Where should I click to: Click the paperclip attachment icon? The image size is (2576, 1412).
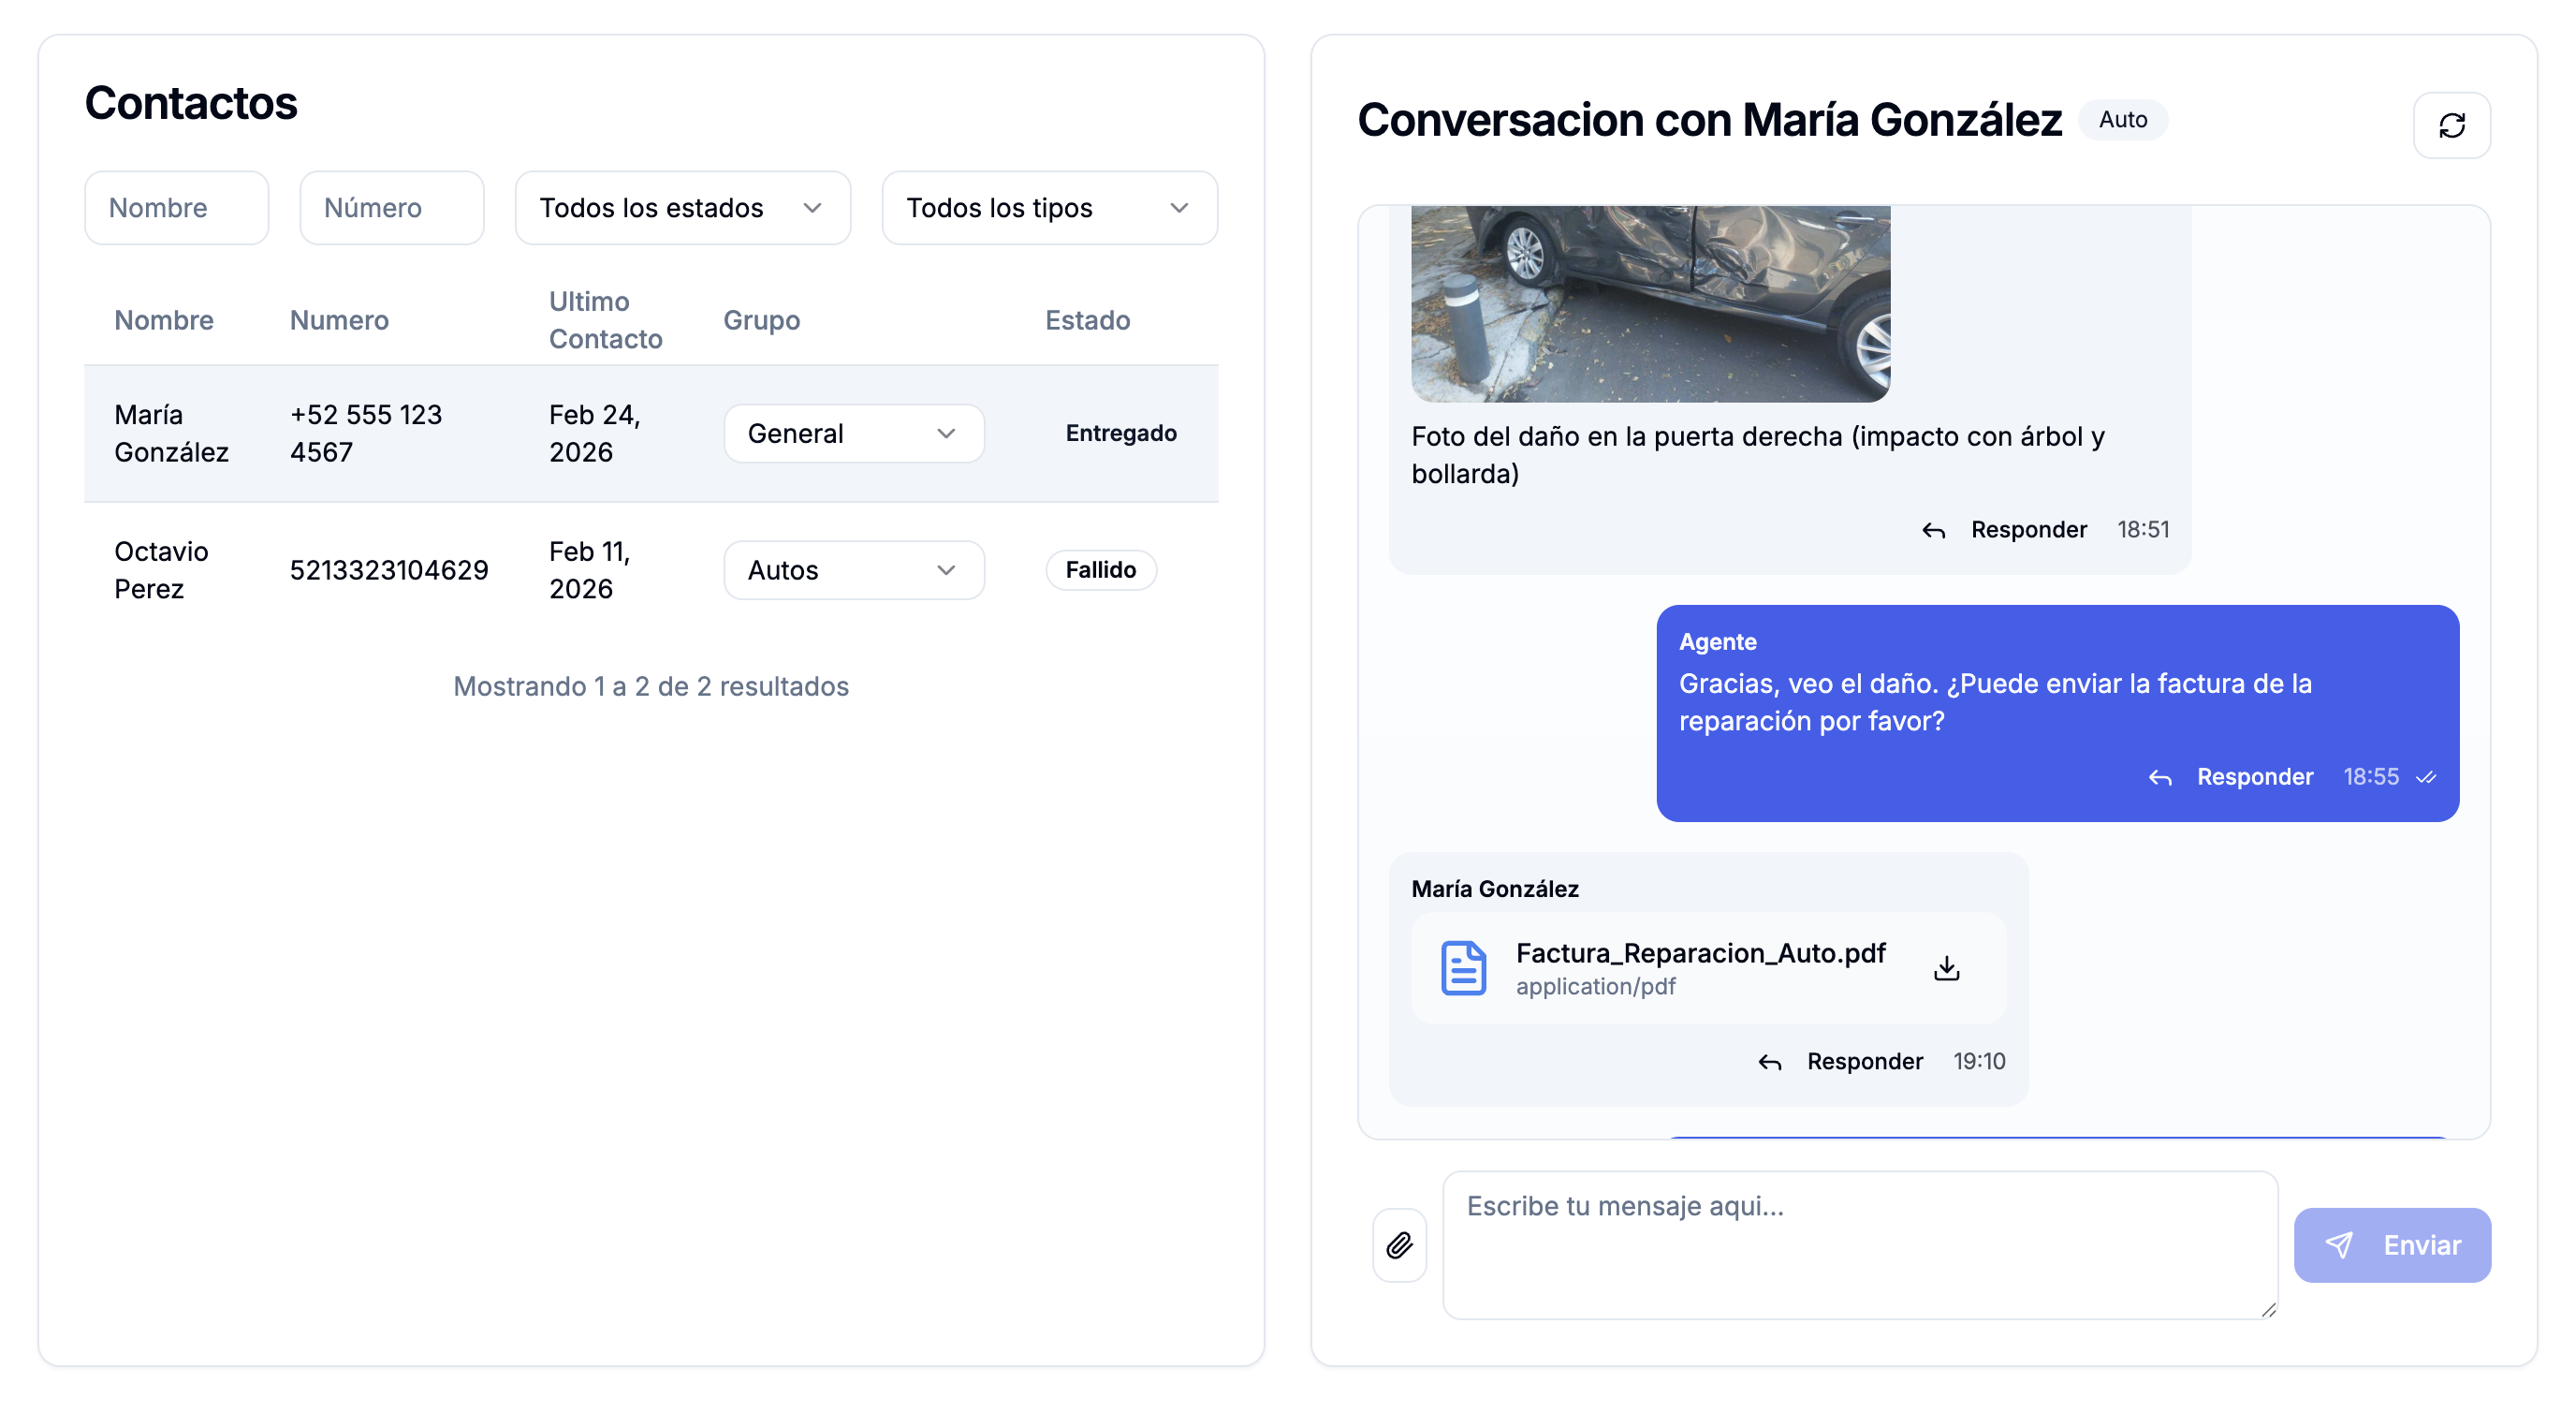tap(1399, 1245)
